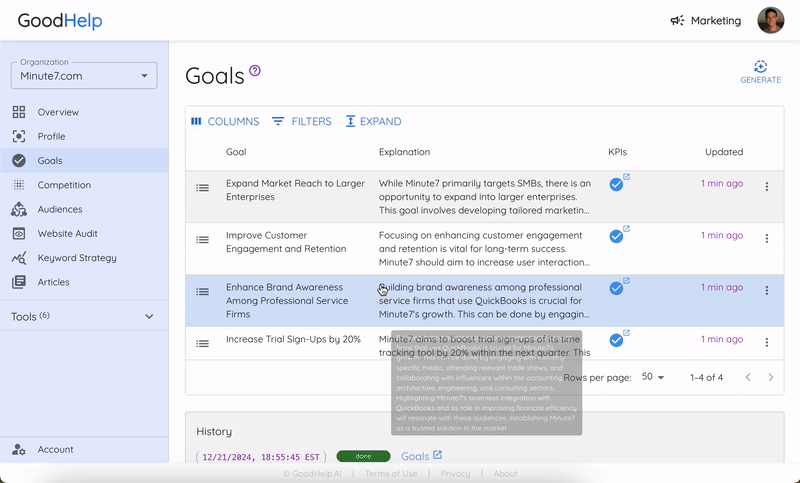Go to next page arrow
Image resolution: width=800 pixels, height=483 pixels.
(771, 377)
